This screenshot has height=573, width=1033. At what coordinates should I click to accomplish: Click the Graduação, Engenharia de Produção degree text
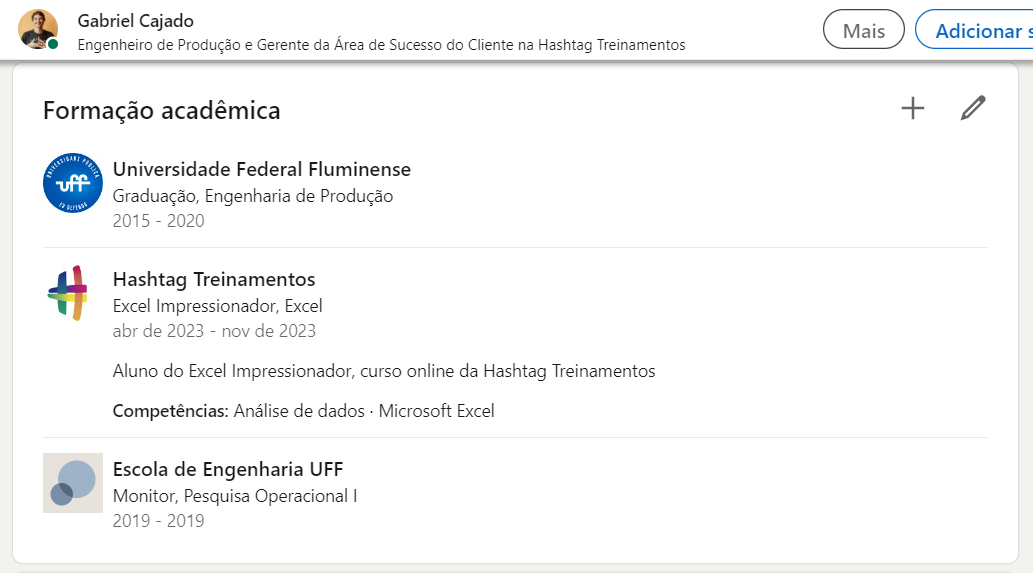[253, 196]
